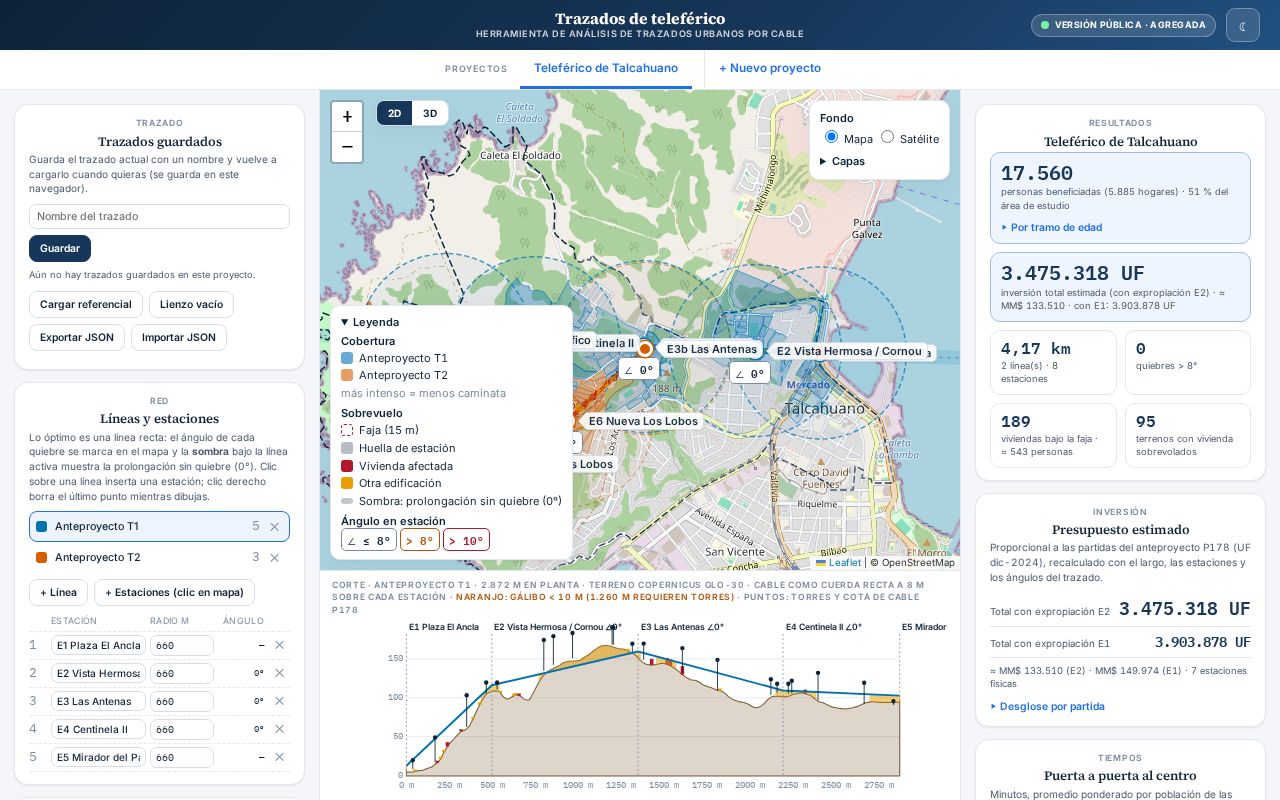Click Importar JSON button
This screenshot has height=800, width=1280.
click(x=179, y=337)
